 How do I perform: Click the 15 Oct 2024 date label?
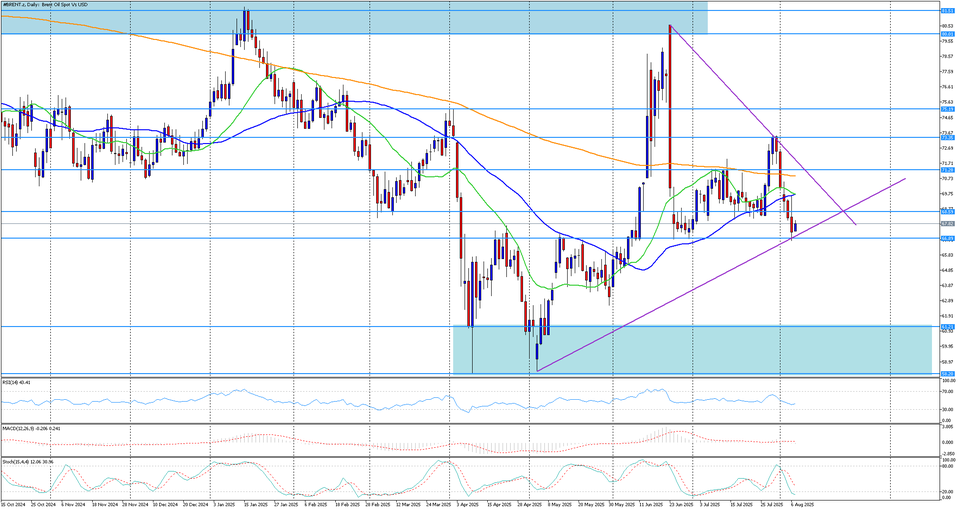pos(15,504)
